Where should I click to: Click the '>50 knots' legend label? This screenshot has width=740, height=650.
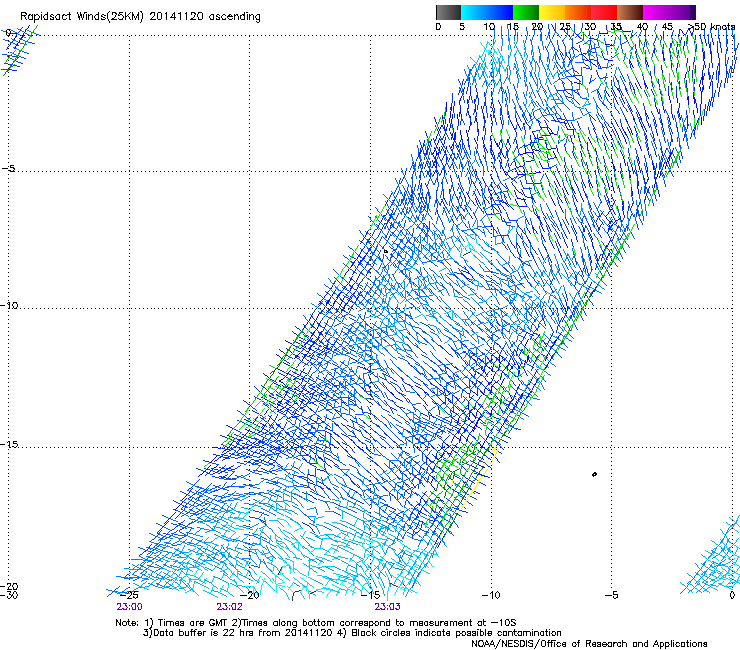pyautogui.click(x=712, y=27)
